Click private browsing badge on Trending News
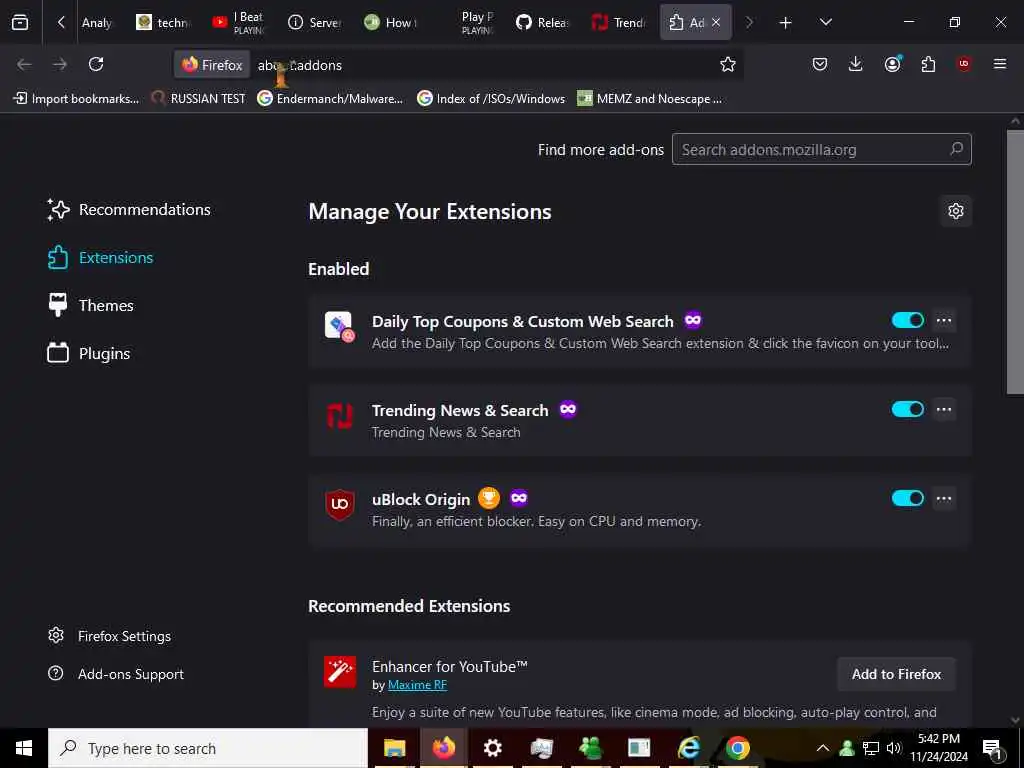This screenshot has height=768, width=1024. point(568,409)
